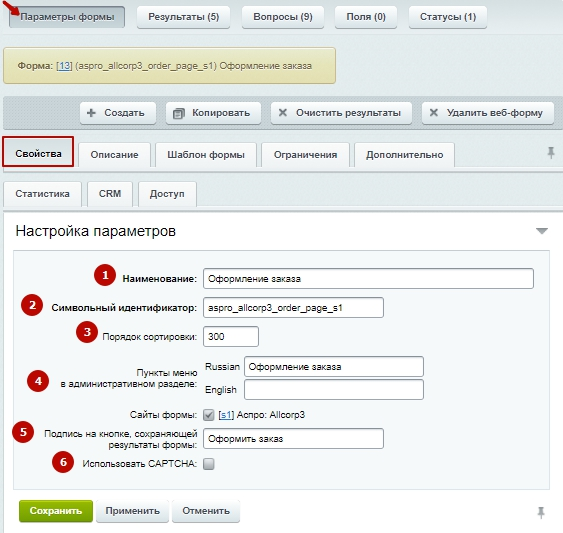Switch to the Шаблон формы tab
Image resolution: width=563 pixels, height=533 pixels.
pos(206,155)
